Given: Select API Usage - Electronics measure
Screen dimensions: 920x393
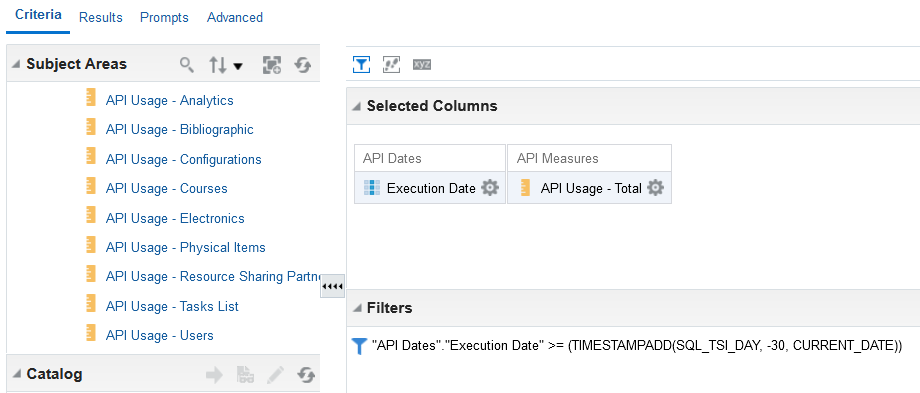Looking at the screenshot, I should point(175,218).
